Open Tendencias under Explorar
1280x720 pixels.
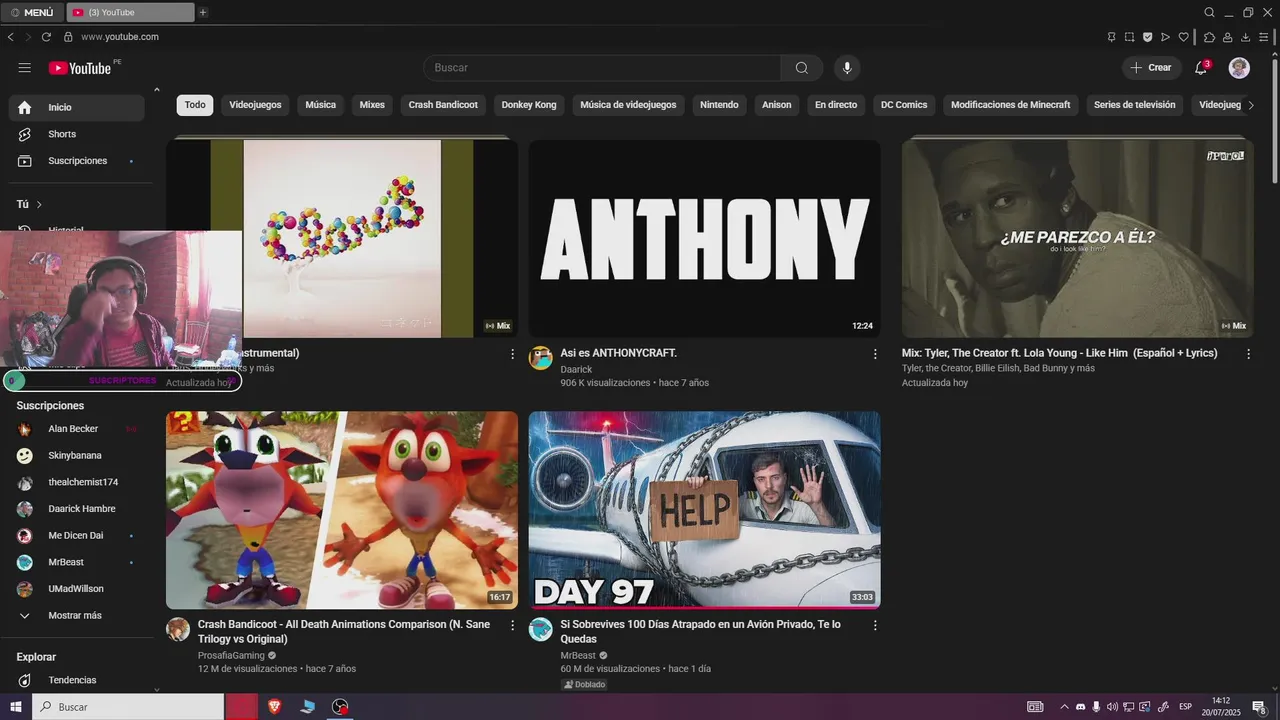(76, 680)
